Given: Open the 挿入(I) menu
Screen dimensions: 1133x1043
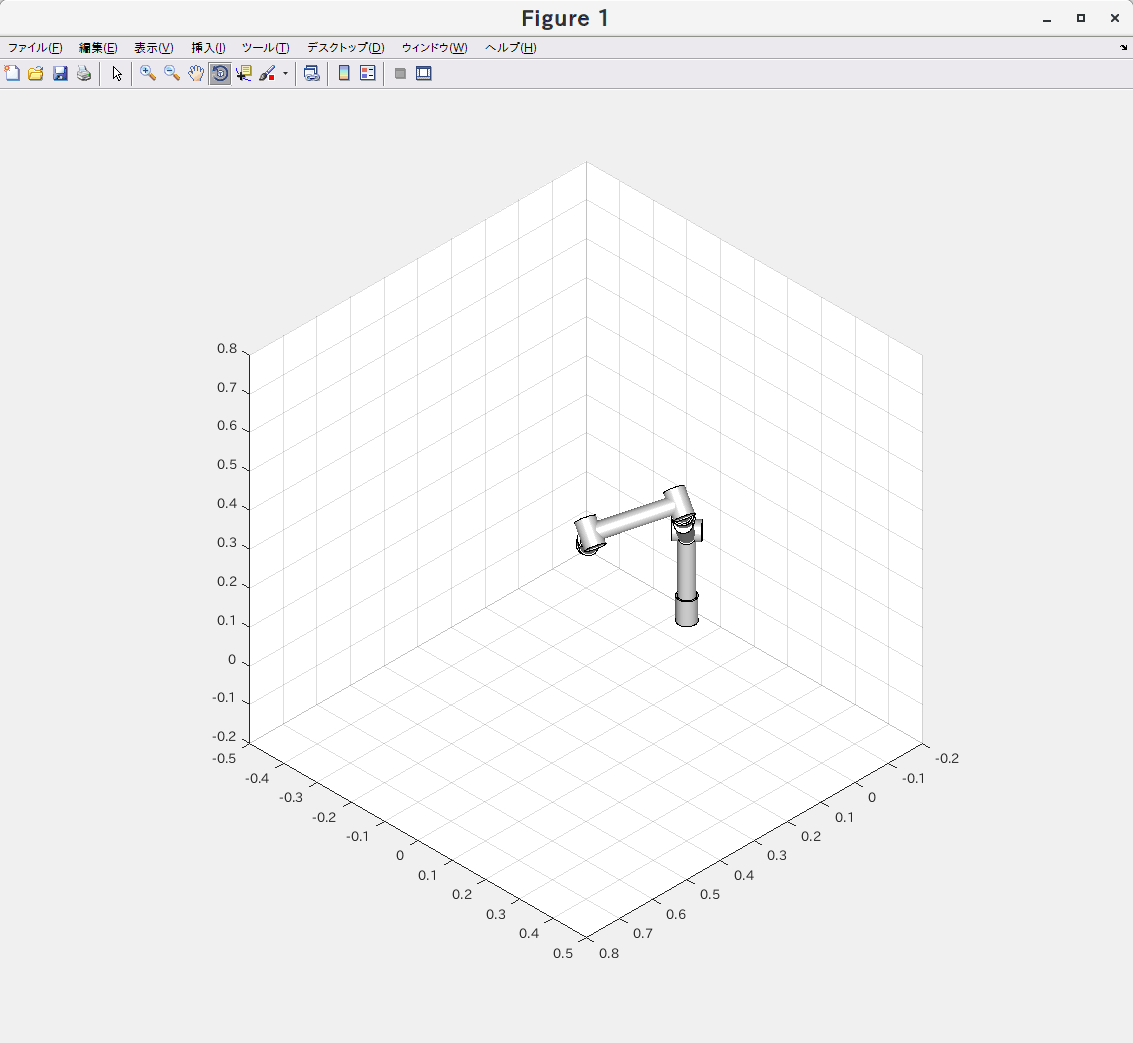Looking at the screenshot, I should tap(208, 48).
